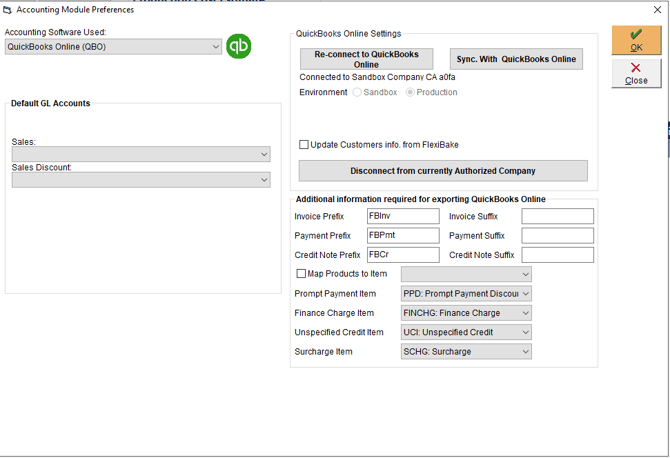Click the Invoice Suffix field
The width and height of the screenshot is (670, 458).
[x=558, y=216]
